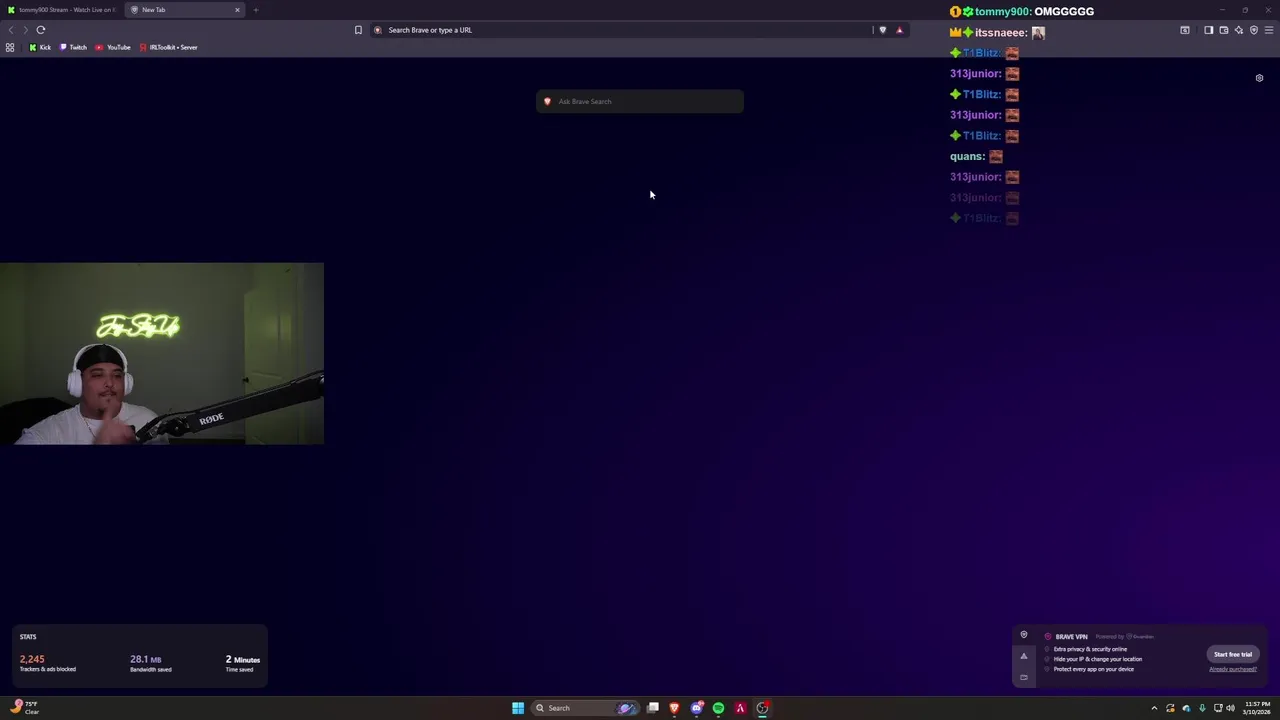Reload the page

click(41, 30)
